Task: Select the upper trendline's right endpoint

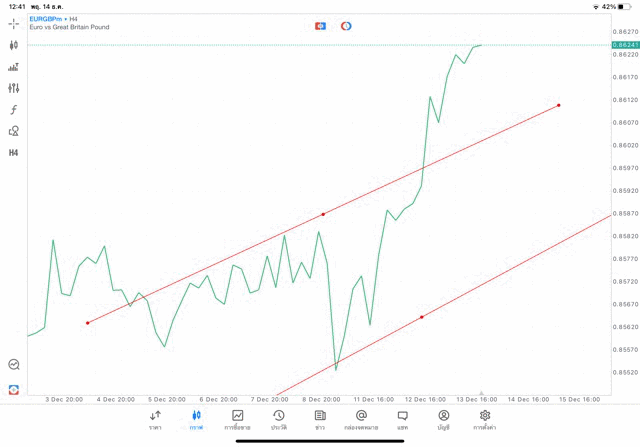Action: [559, 105]
